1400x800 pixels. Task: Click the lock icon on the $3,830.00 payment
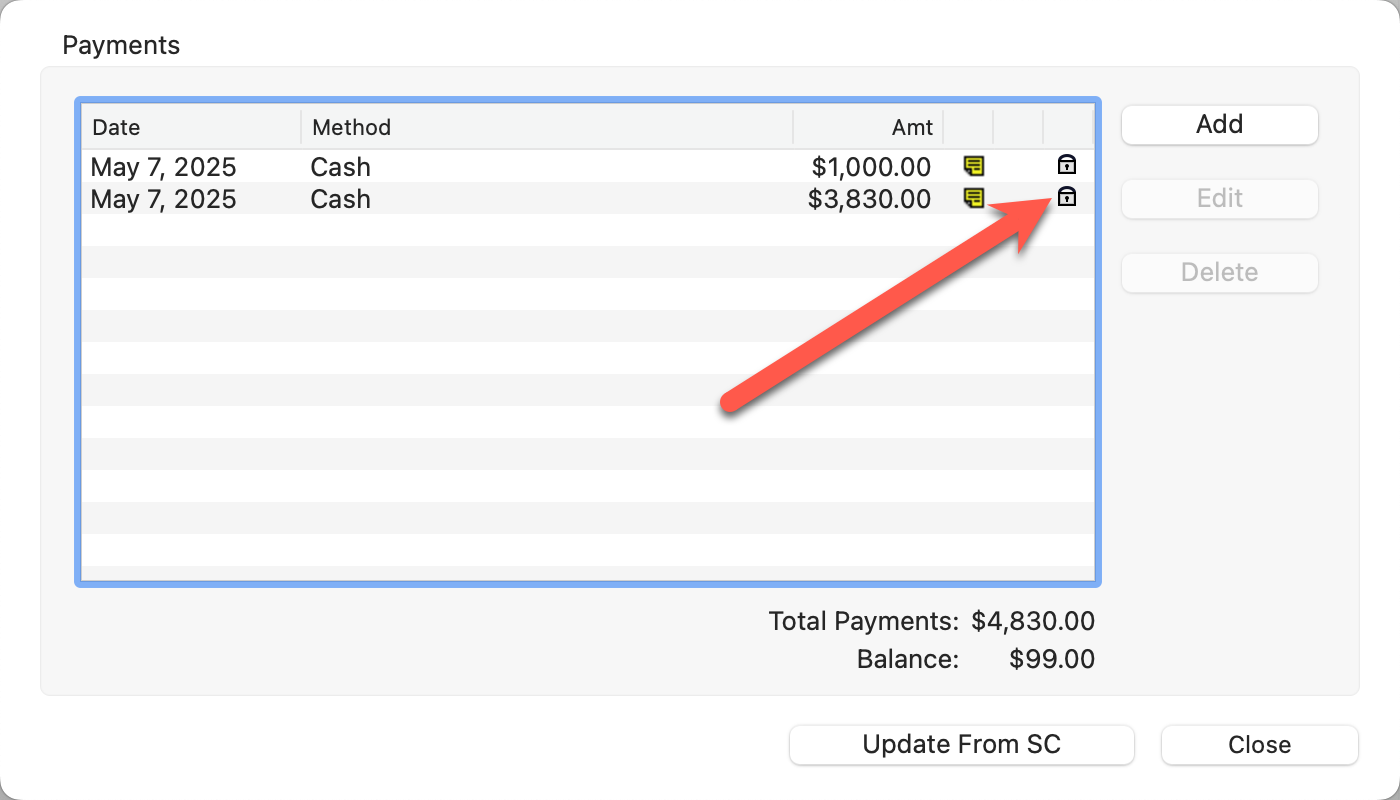(1067, 197)
